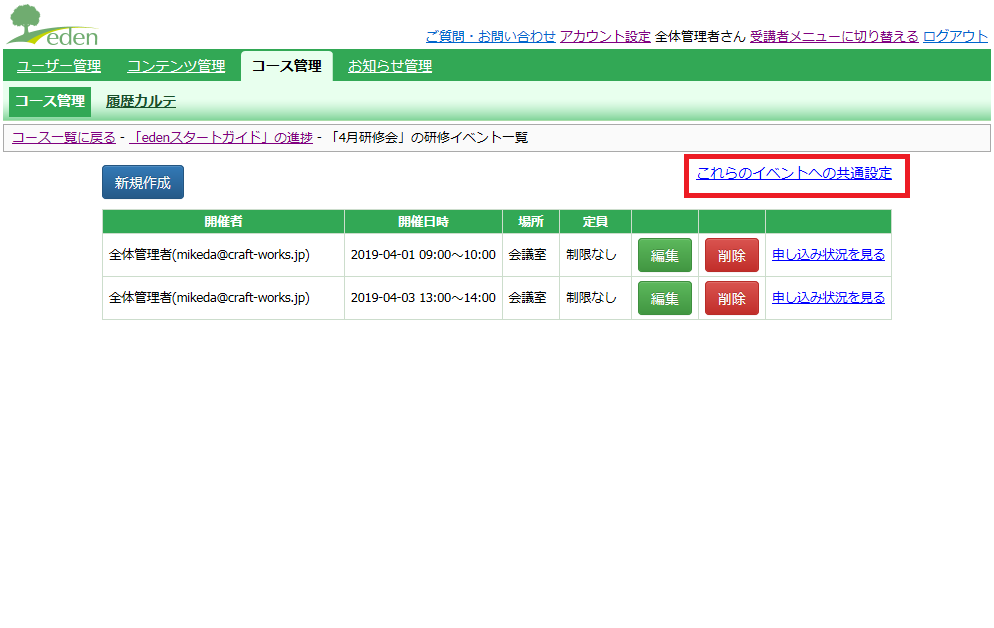Click the eden tree logo
This screenshot has width=994, height=628.
click(x=53, y=25)
